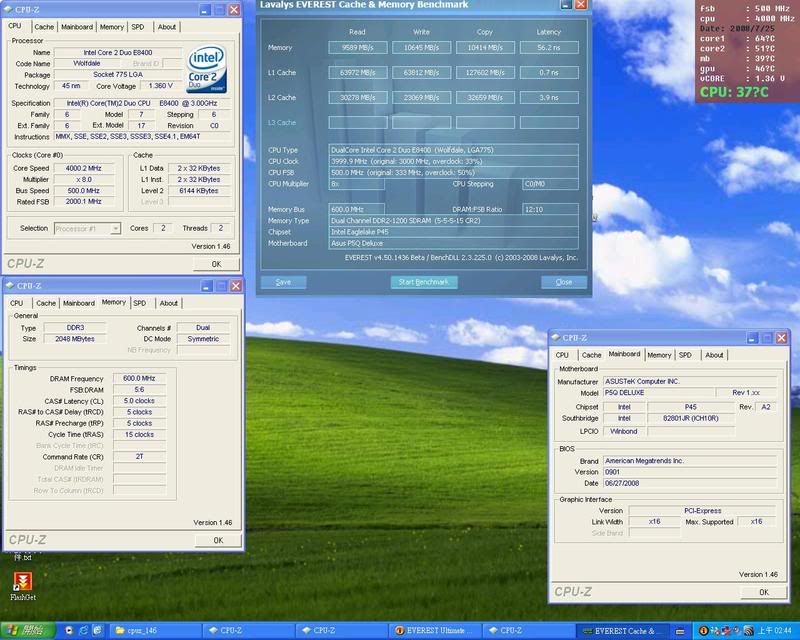Click the Memory Read result field
This screenshot has height=640, width=800.
click(x=360, y=47)
